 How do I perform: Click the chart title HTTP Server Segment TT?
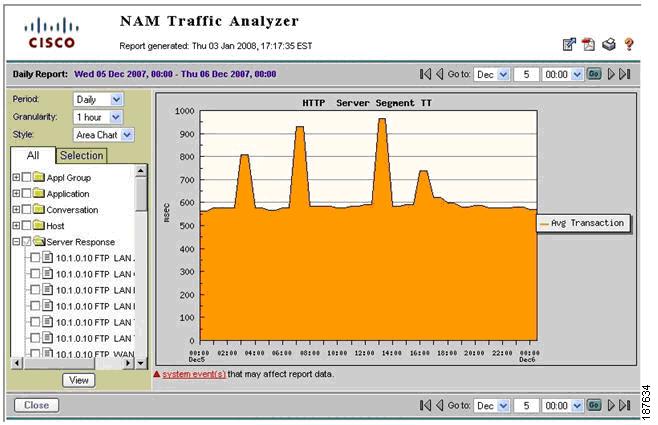click(x=367, y=103)
